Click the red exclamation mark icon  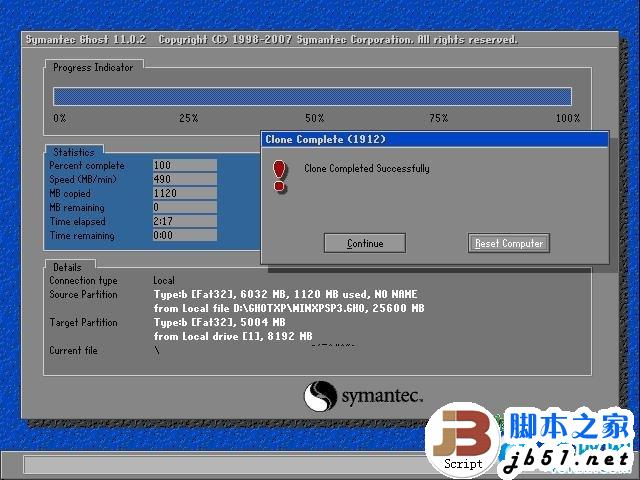[x=280, y=176]
